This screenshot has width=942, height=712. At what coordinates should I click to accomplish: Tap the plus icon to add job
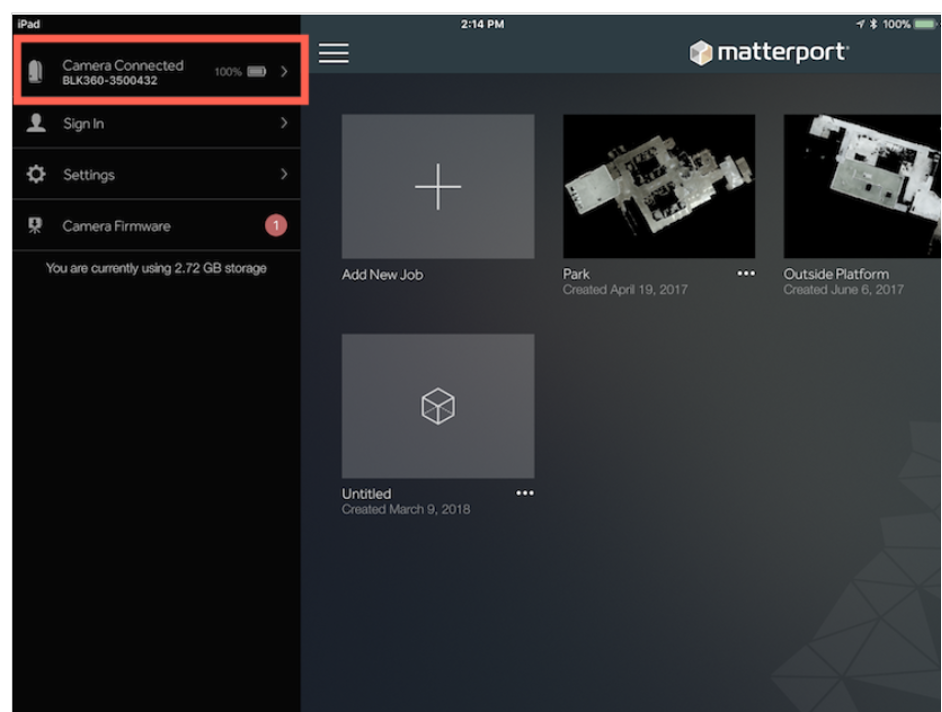click(438, 187)
